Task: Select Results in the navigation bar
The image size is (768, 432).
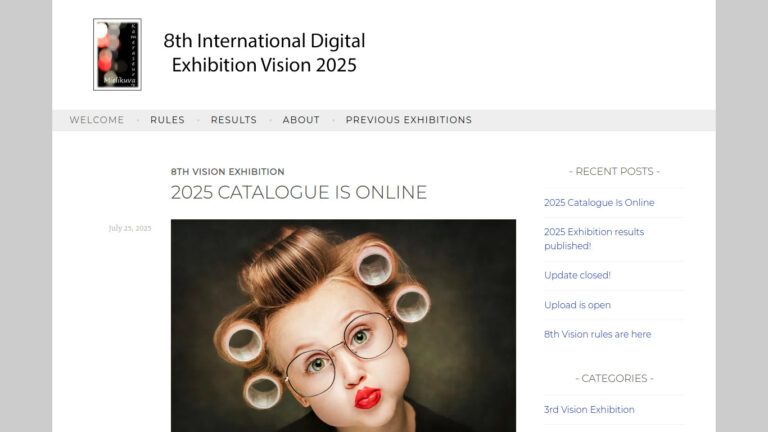Action: [x=233, y=120]
